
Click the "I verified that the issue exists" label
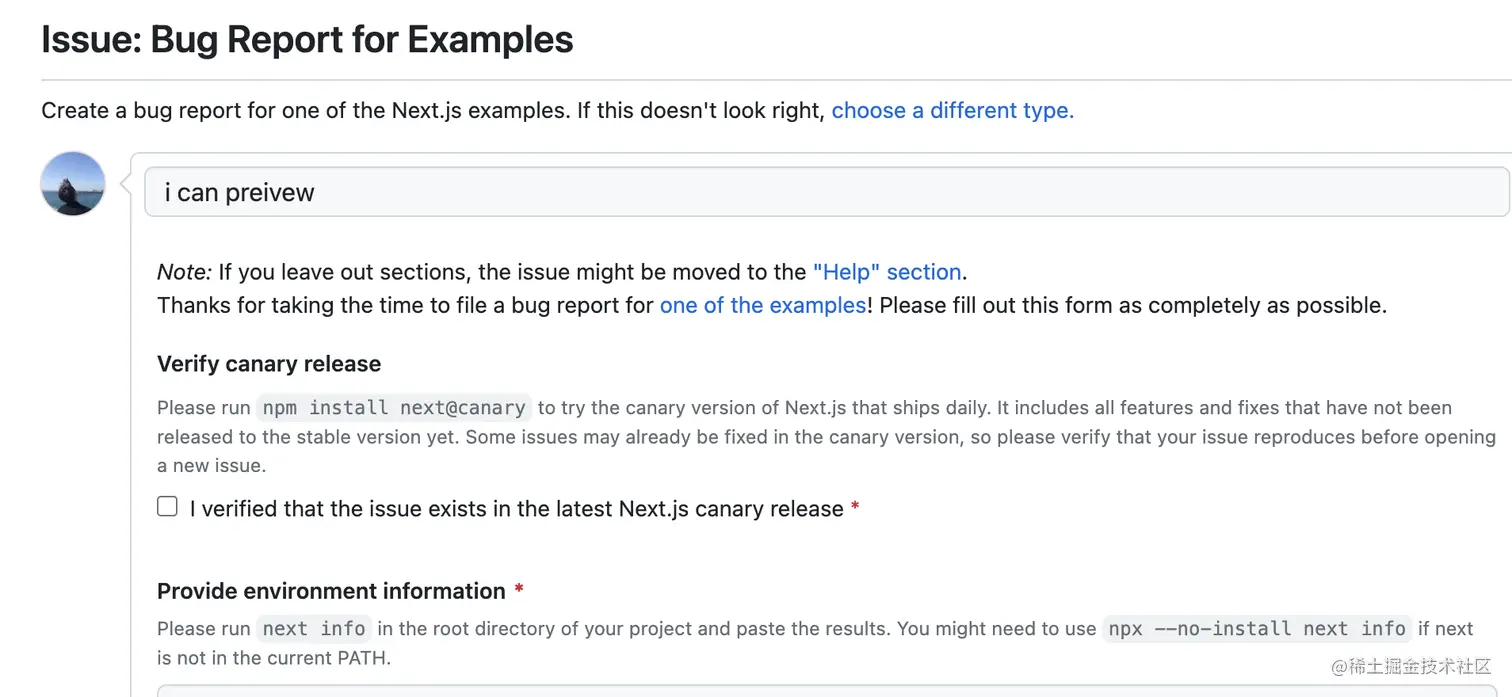coord(516,509)
